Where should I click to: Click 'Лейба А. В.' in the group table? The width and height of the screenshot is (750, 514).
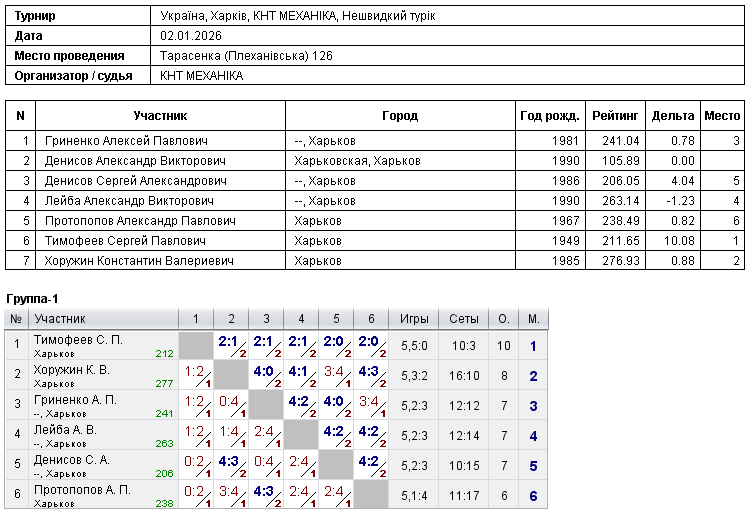tap(65, 430)
